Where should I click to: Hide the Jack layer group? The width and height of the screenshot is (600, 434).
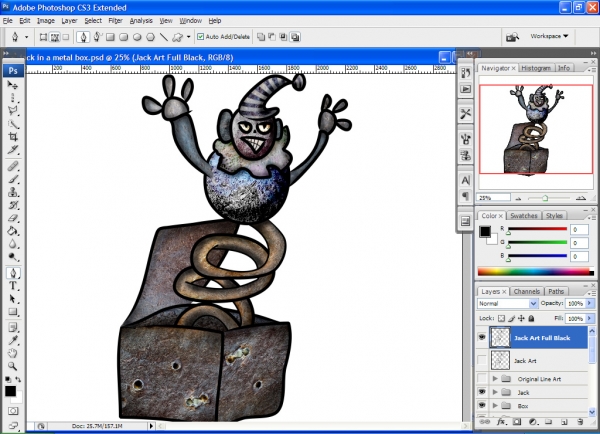482,392
